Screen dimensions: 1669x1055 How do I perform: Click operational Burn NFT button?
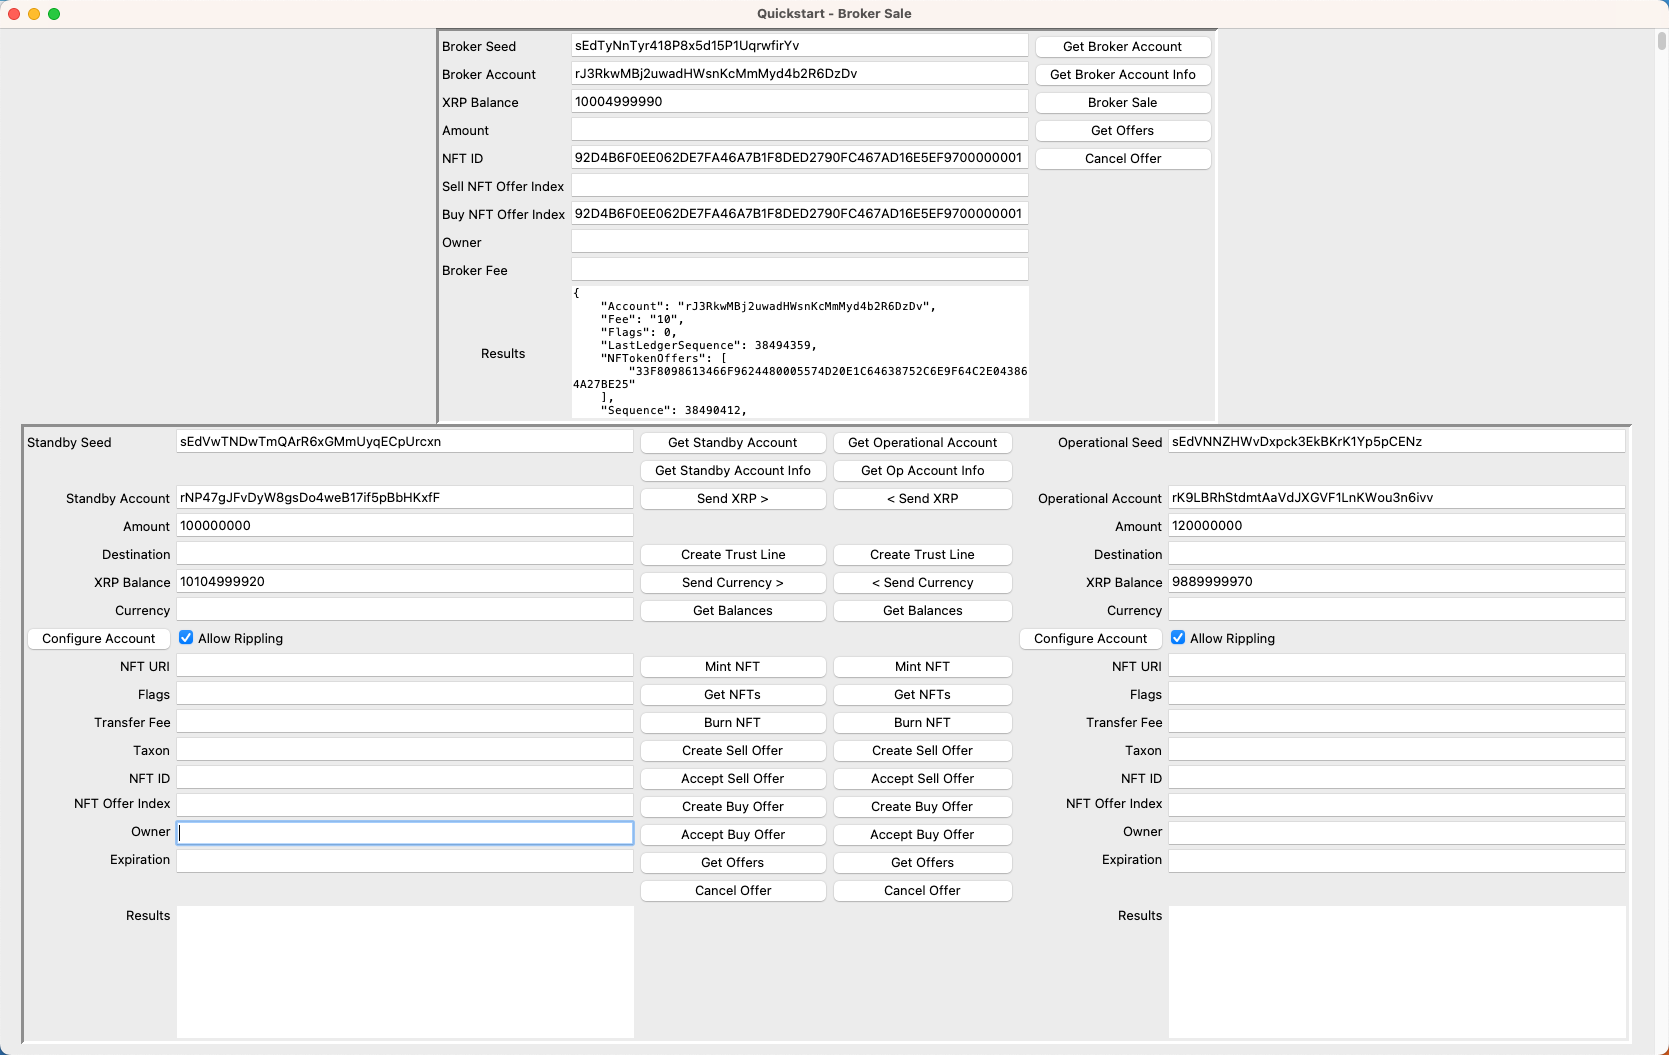coord(922,723)
